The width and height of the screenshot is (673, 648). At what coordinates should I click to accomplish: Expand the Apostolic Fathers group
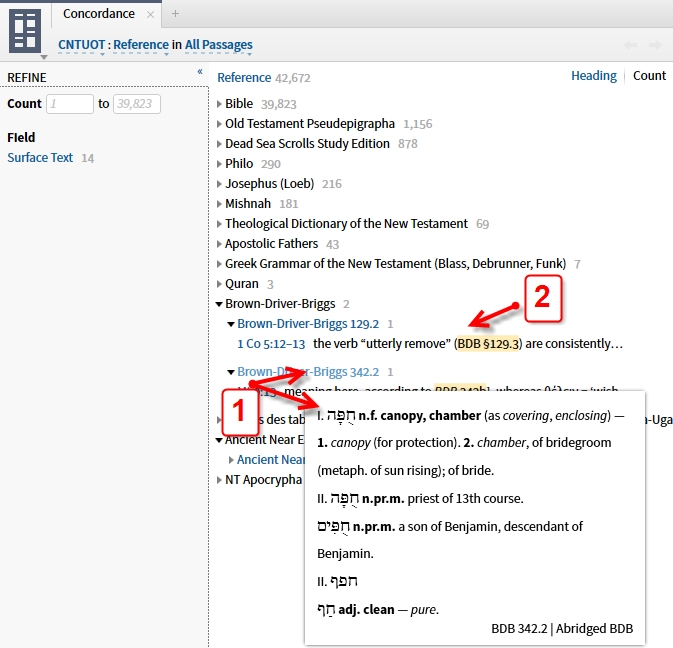(219, 244)
